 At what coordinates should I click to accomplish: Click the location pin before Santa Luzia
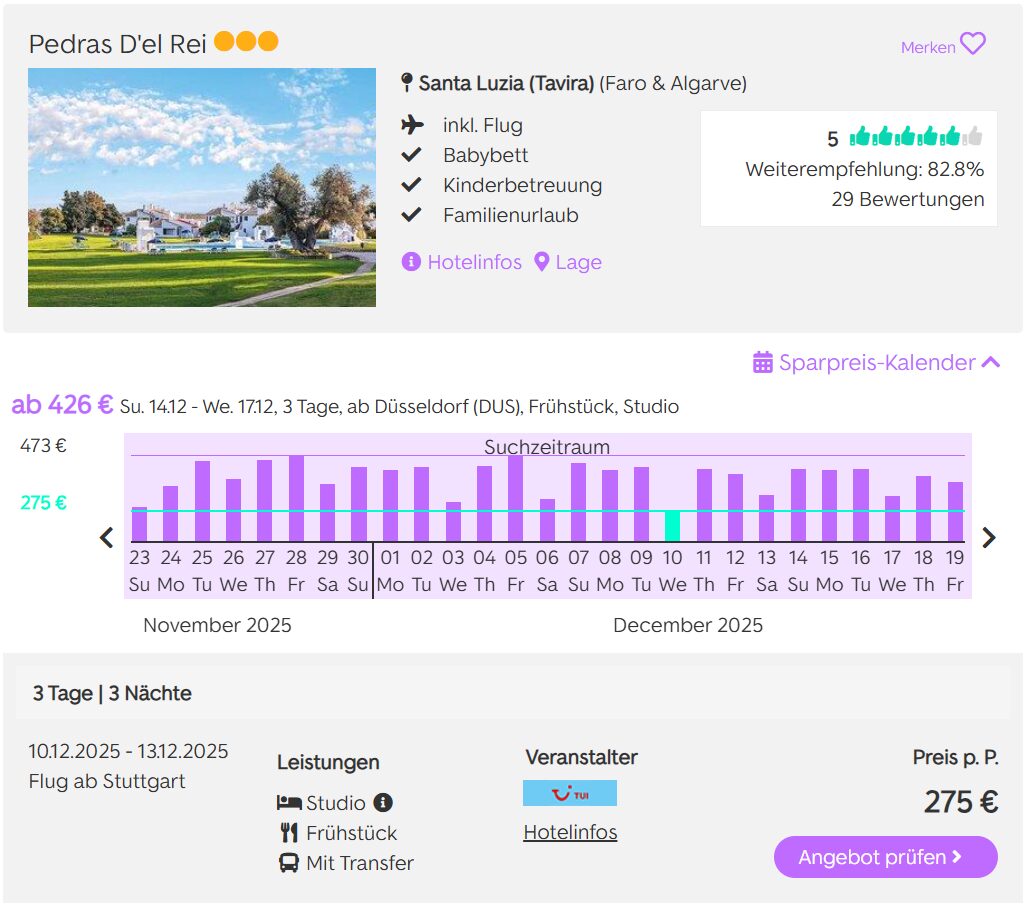pos(406,83)
